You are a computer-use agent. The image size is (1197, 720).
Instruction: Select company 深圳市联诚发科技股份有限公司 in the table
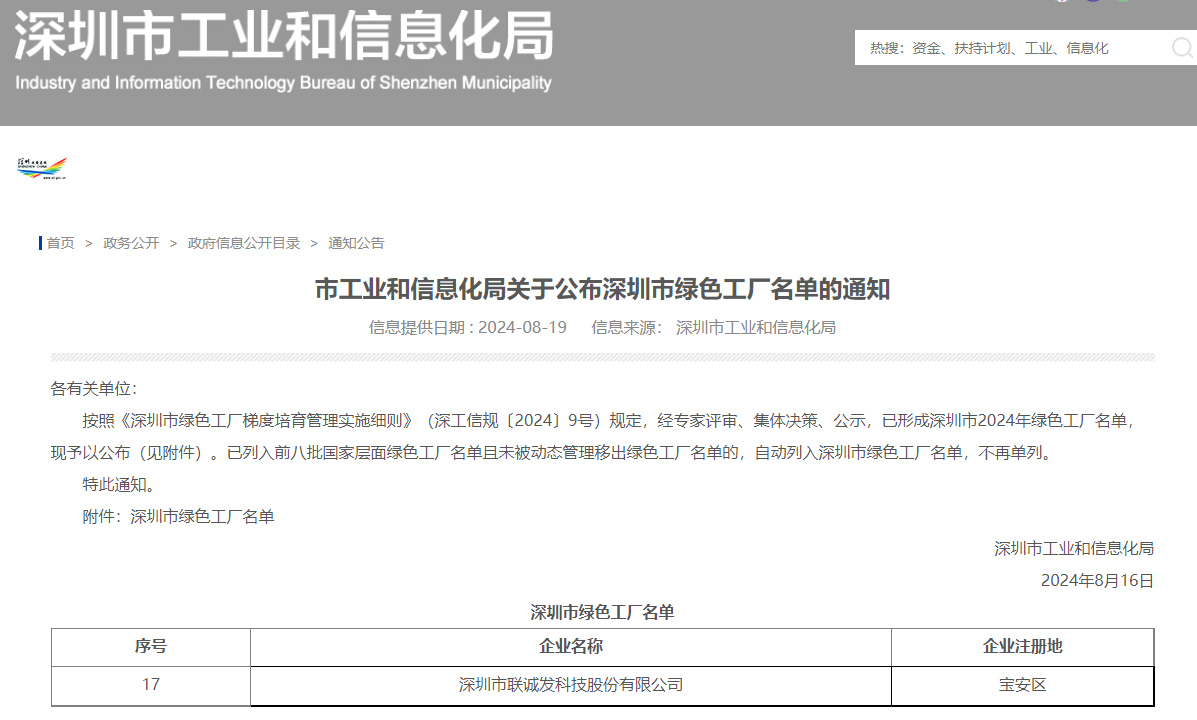pyautogui.click(x=570, y=686)
